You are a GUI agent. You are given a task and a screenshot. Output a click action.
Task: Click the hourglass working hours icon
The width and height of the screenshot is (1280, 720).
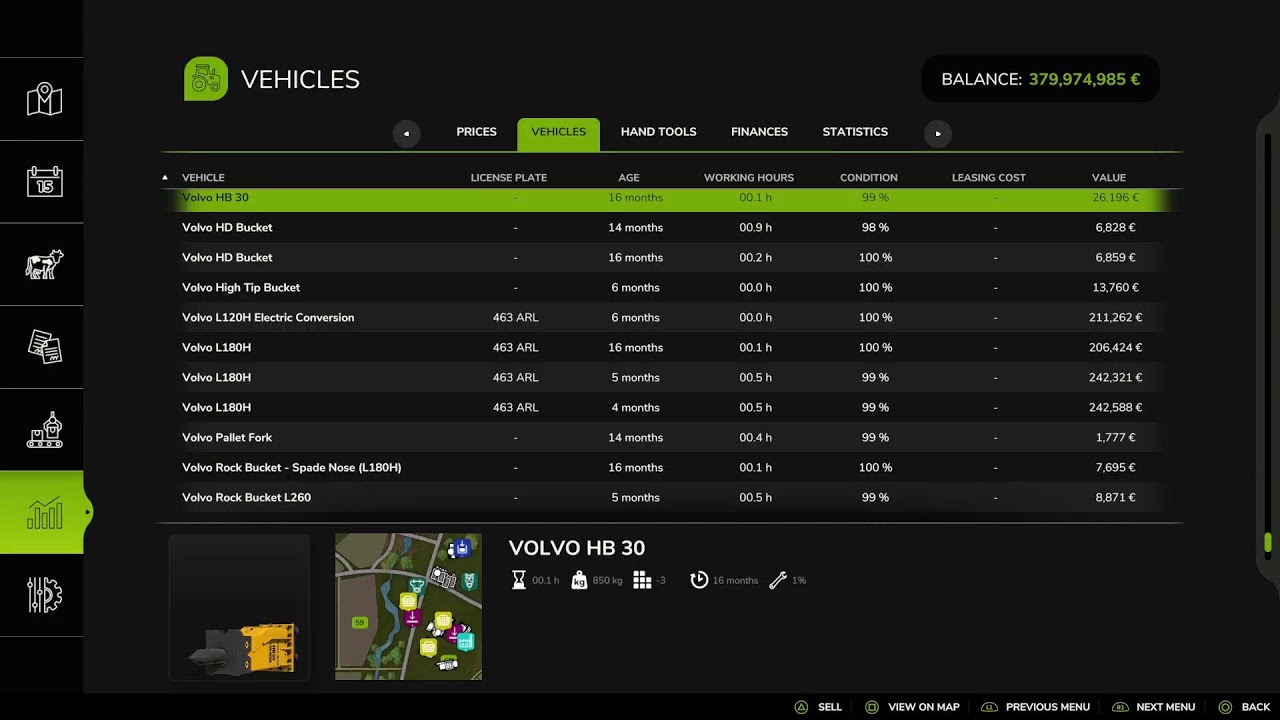click(518, 580)
